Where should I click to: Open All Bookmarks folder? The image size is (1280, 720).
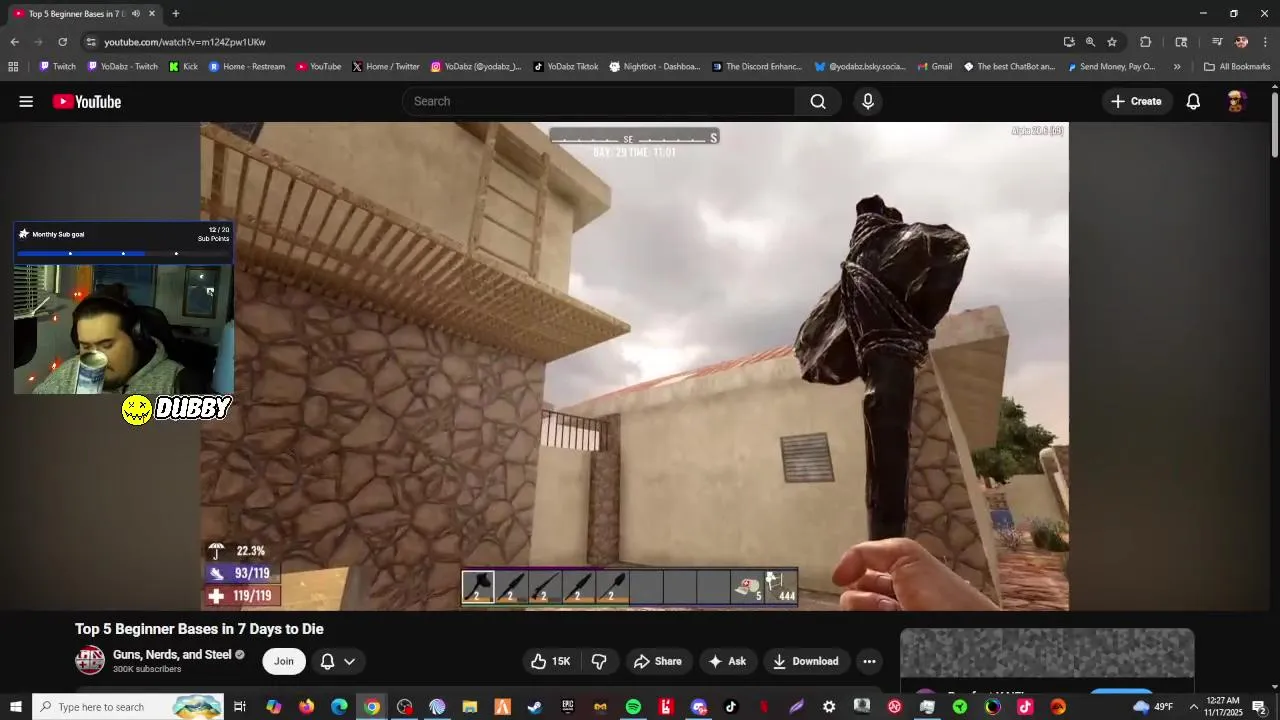tap(1237, 67)
